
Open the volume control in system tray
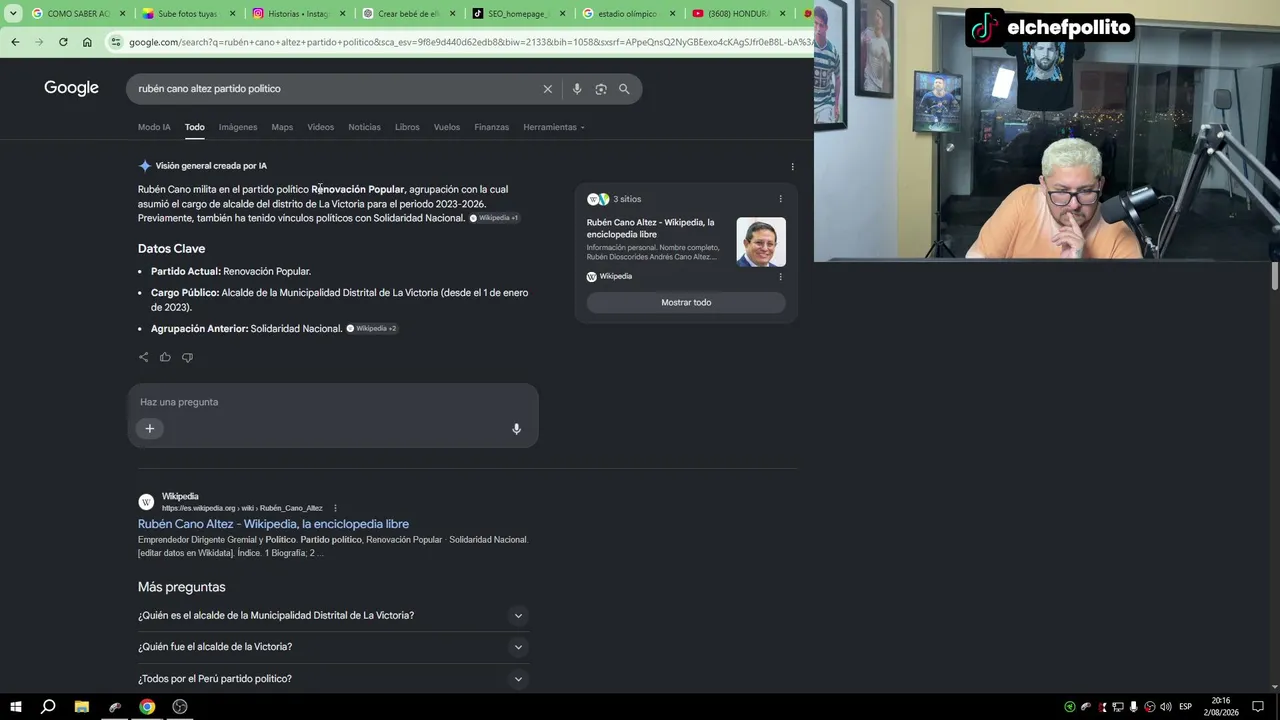(1166, 707)
